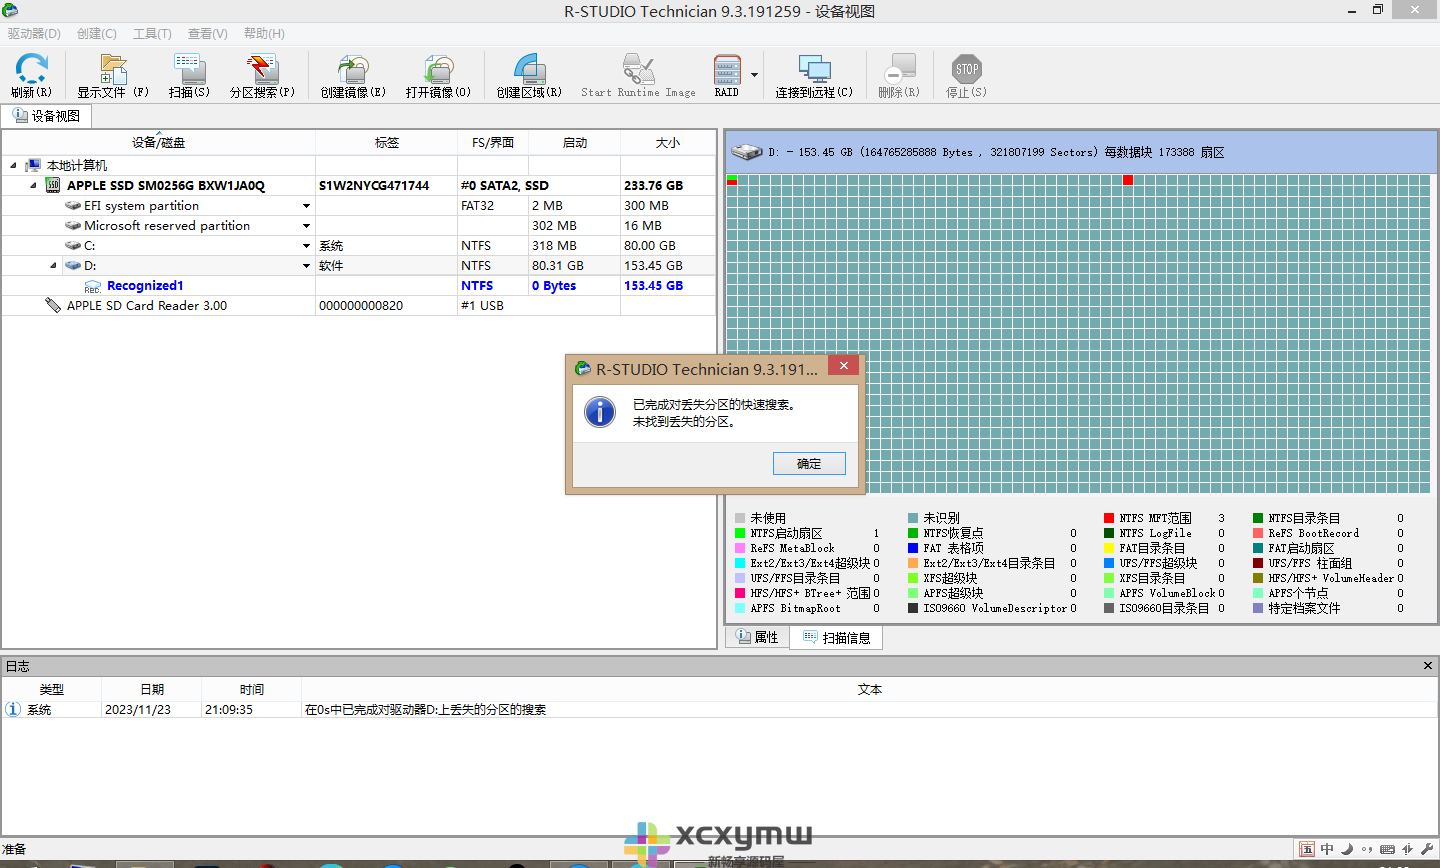Select the C: partition row

click(x=358, y=246)
